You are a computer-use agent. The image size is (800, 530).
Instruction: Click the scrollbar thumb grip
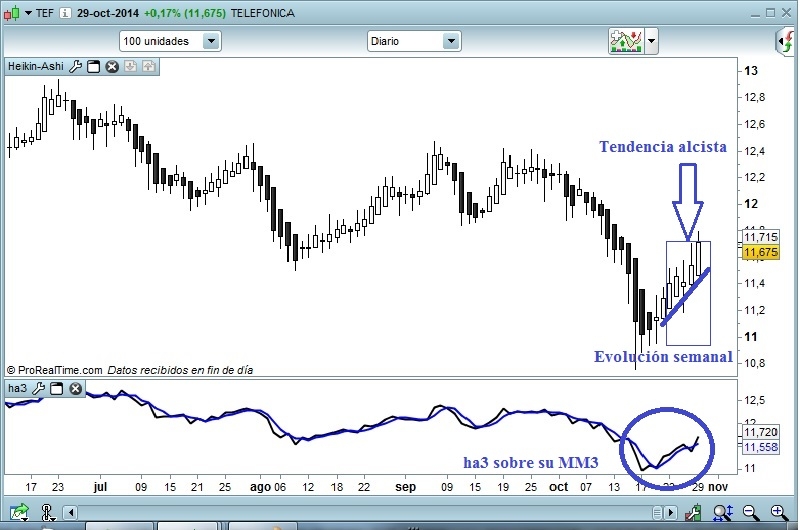(658, 512)
